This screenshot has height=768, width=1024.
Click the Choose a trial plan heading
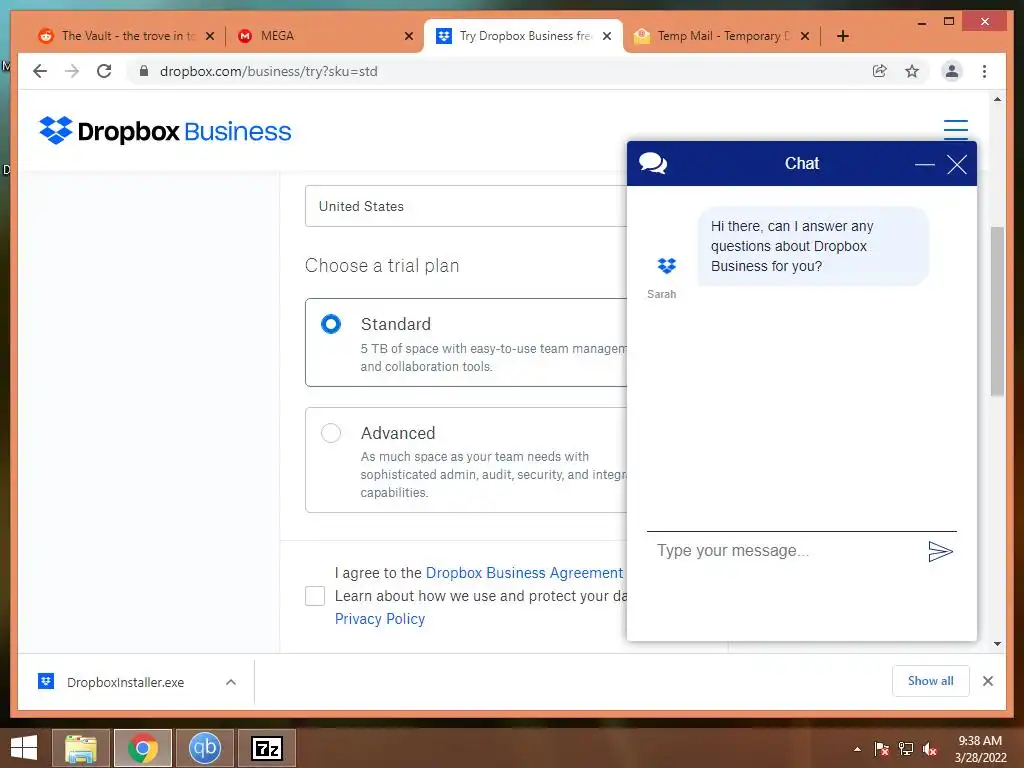click(382, 266)
